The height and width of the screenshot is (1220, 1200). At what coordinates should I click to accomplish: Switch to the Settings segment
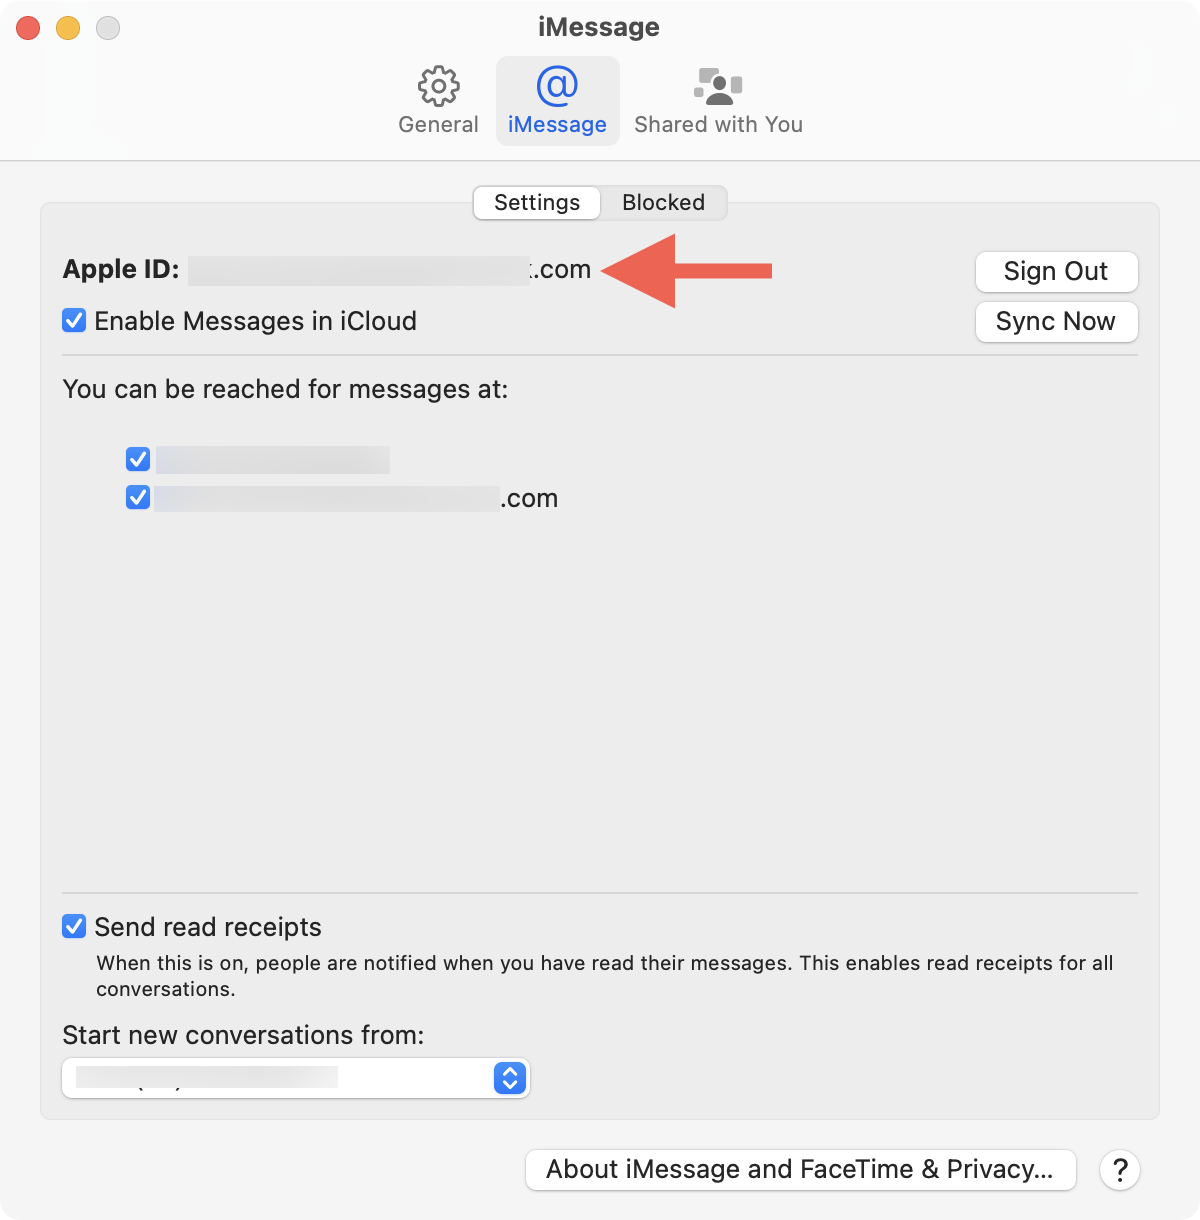click(x=537, y=202)
